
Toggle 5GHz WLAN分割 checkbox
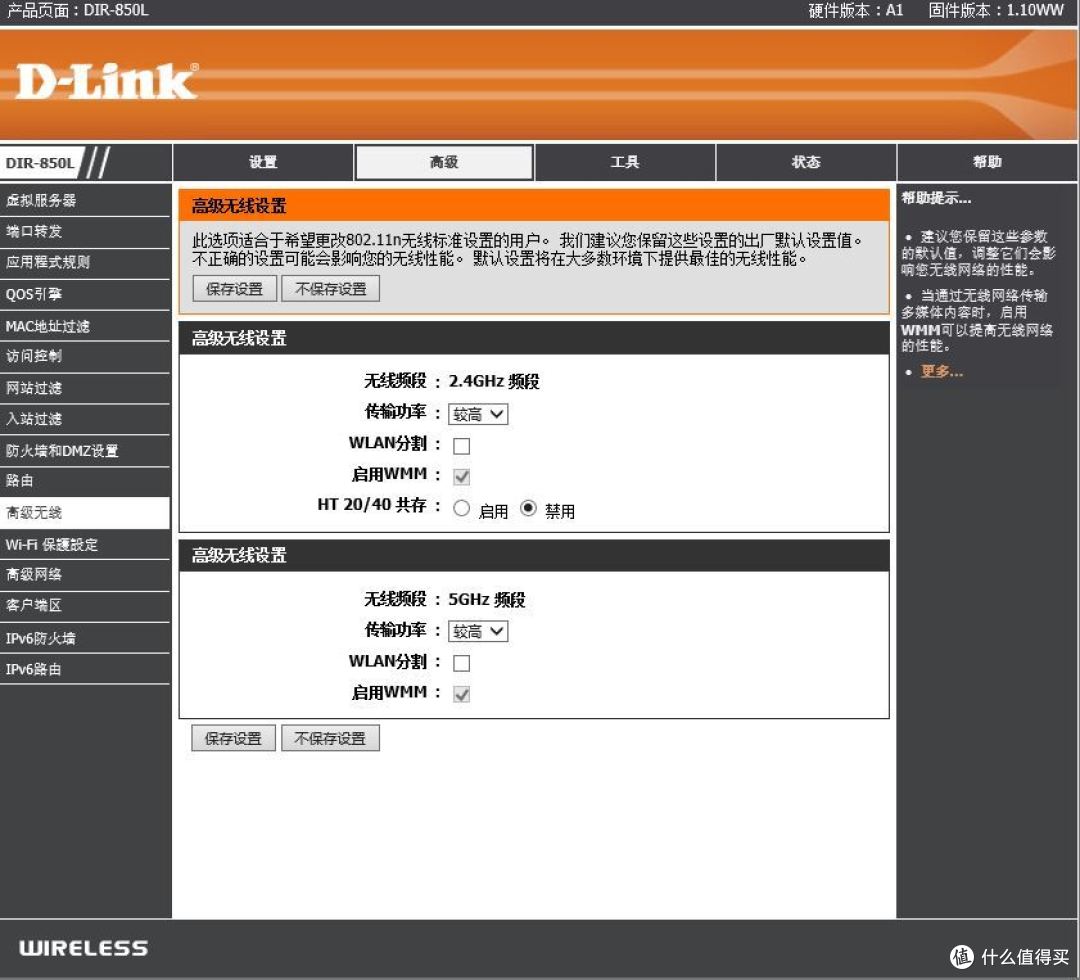coord(461,663)
